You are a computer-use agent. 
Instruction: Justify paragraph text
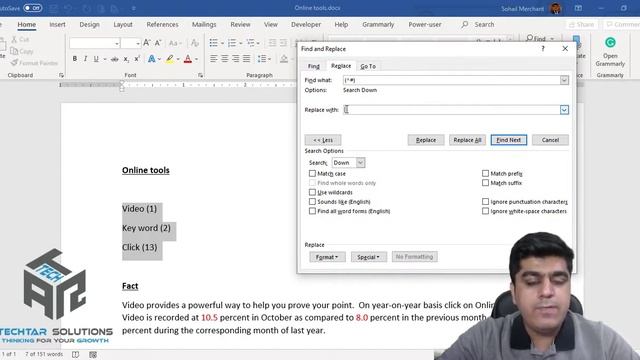pyautogui.click(x=247, y=59)
